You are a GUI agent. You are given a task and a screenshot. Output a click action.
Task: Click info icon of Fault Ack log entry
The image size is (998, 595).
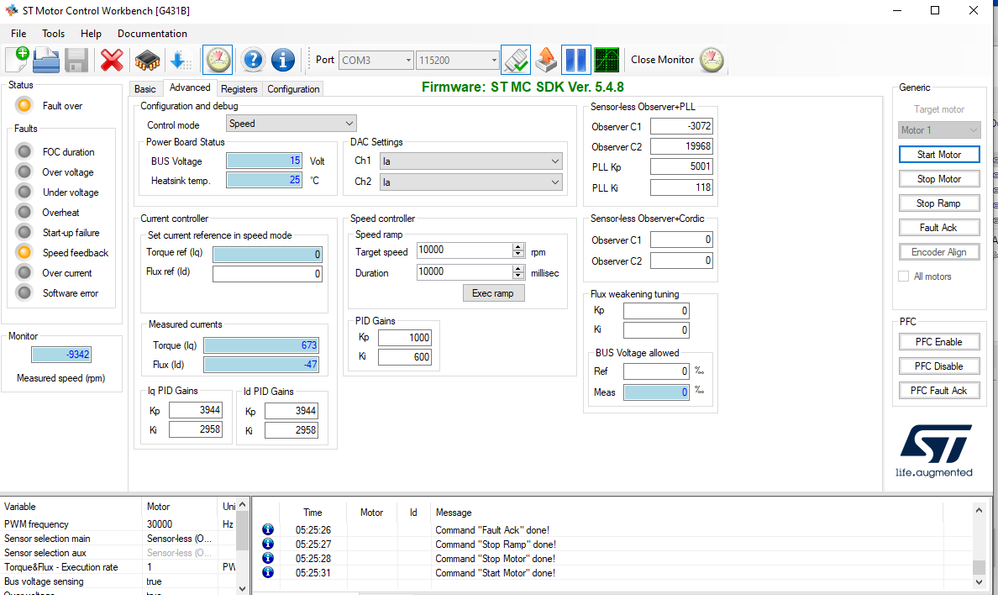click(x=268, y=529)
